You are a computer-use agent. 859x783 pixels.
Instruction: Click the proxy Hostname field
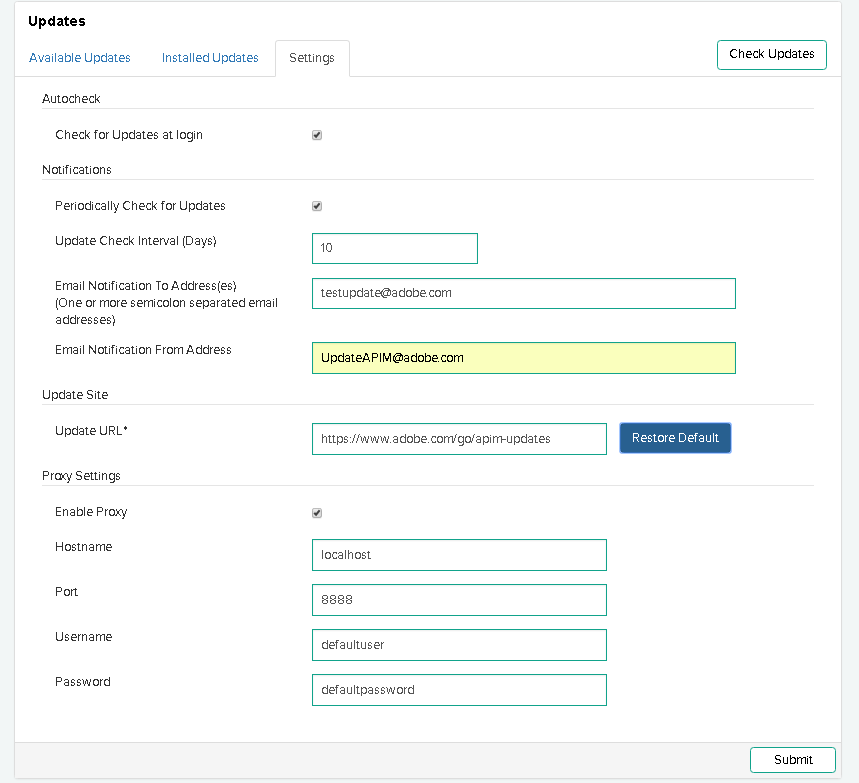[x=459, y=555]
